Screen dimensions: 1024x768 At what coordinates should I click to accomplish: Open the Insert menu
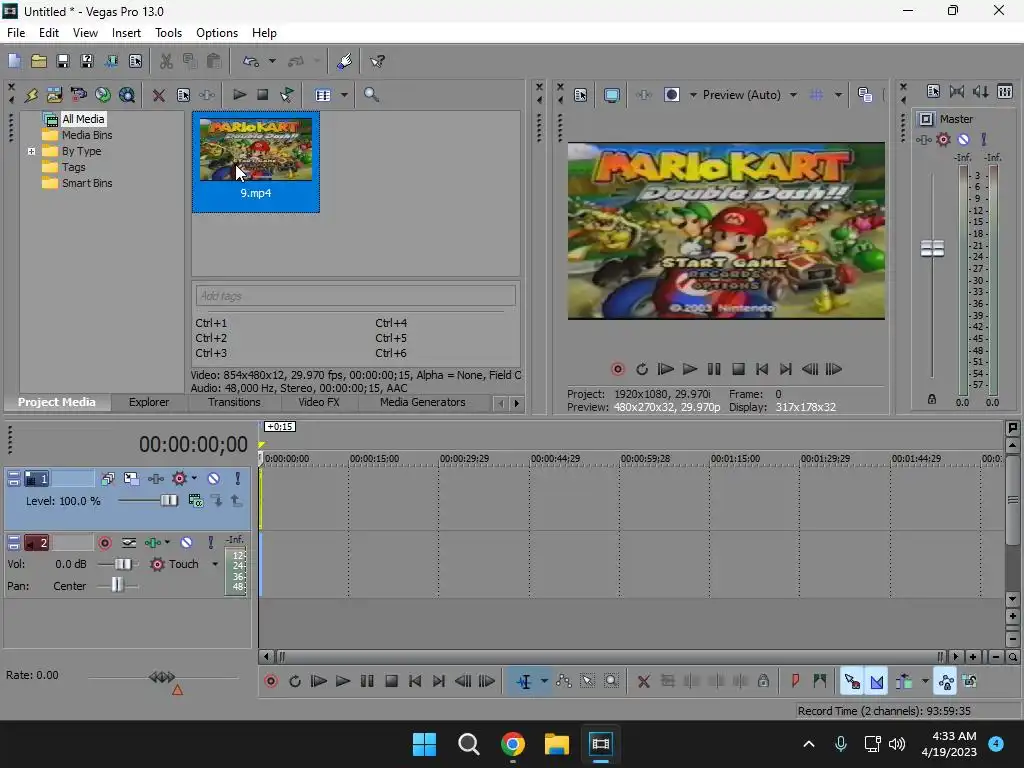[126, 33]
